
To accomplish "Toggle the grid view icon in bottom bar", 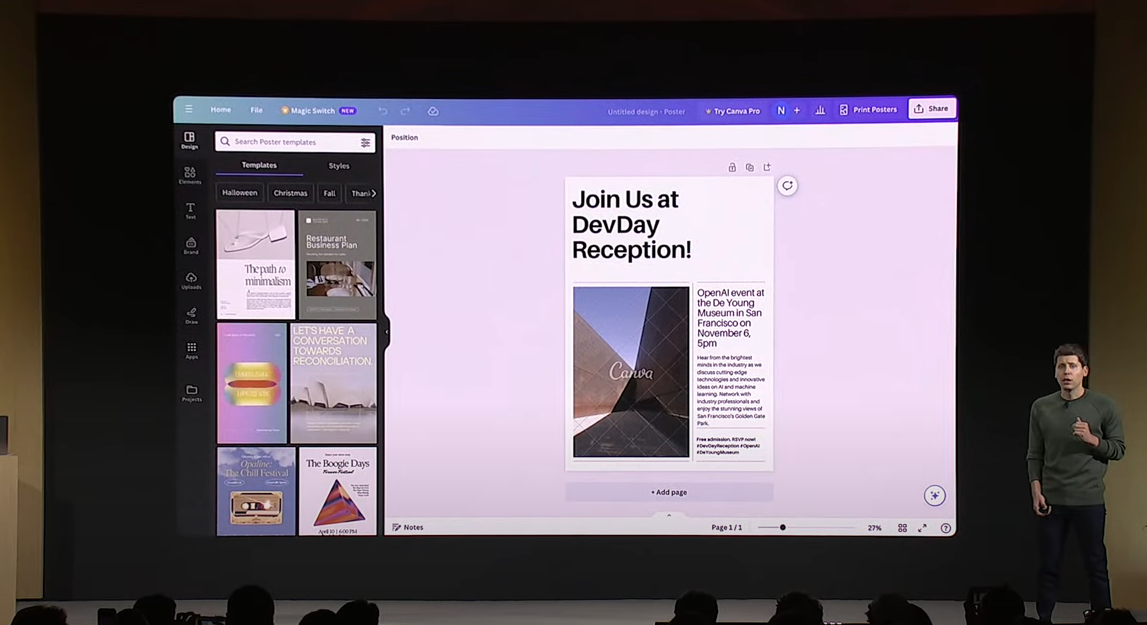I will (902, 528).
